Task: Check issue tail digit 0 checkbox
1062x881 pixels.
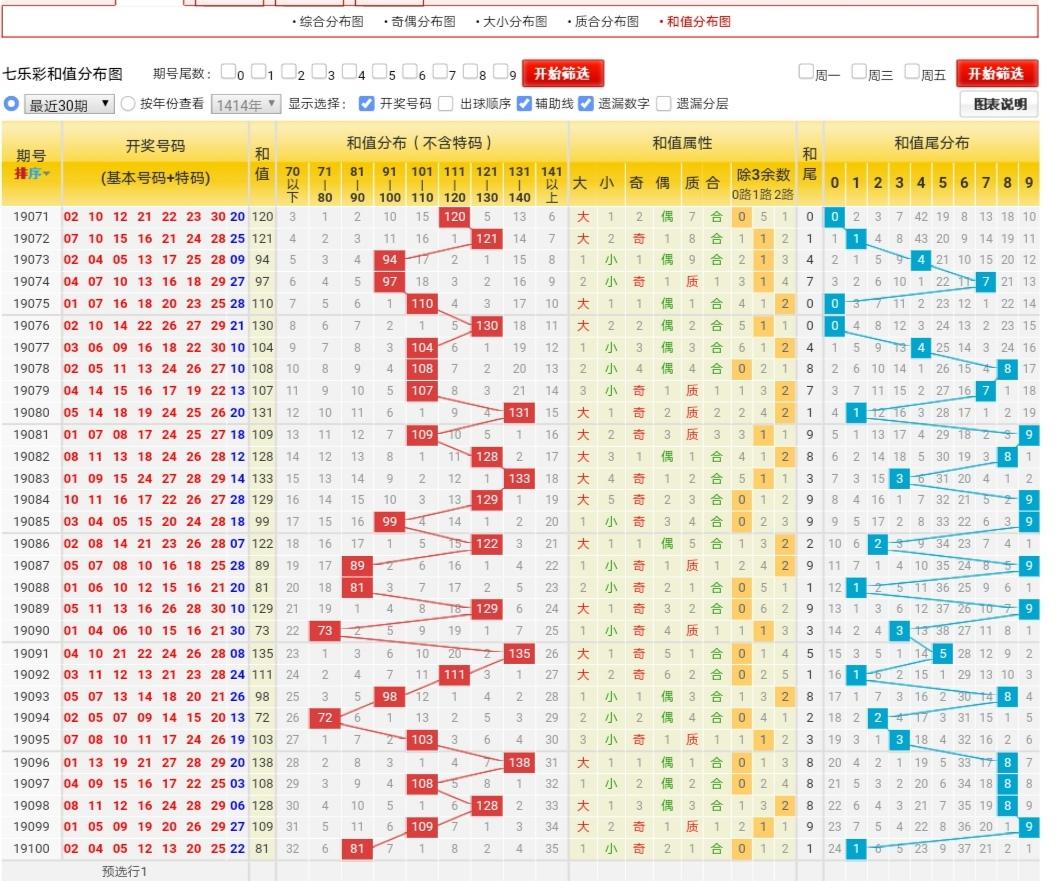Action: pos(228,71)
